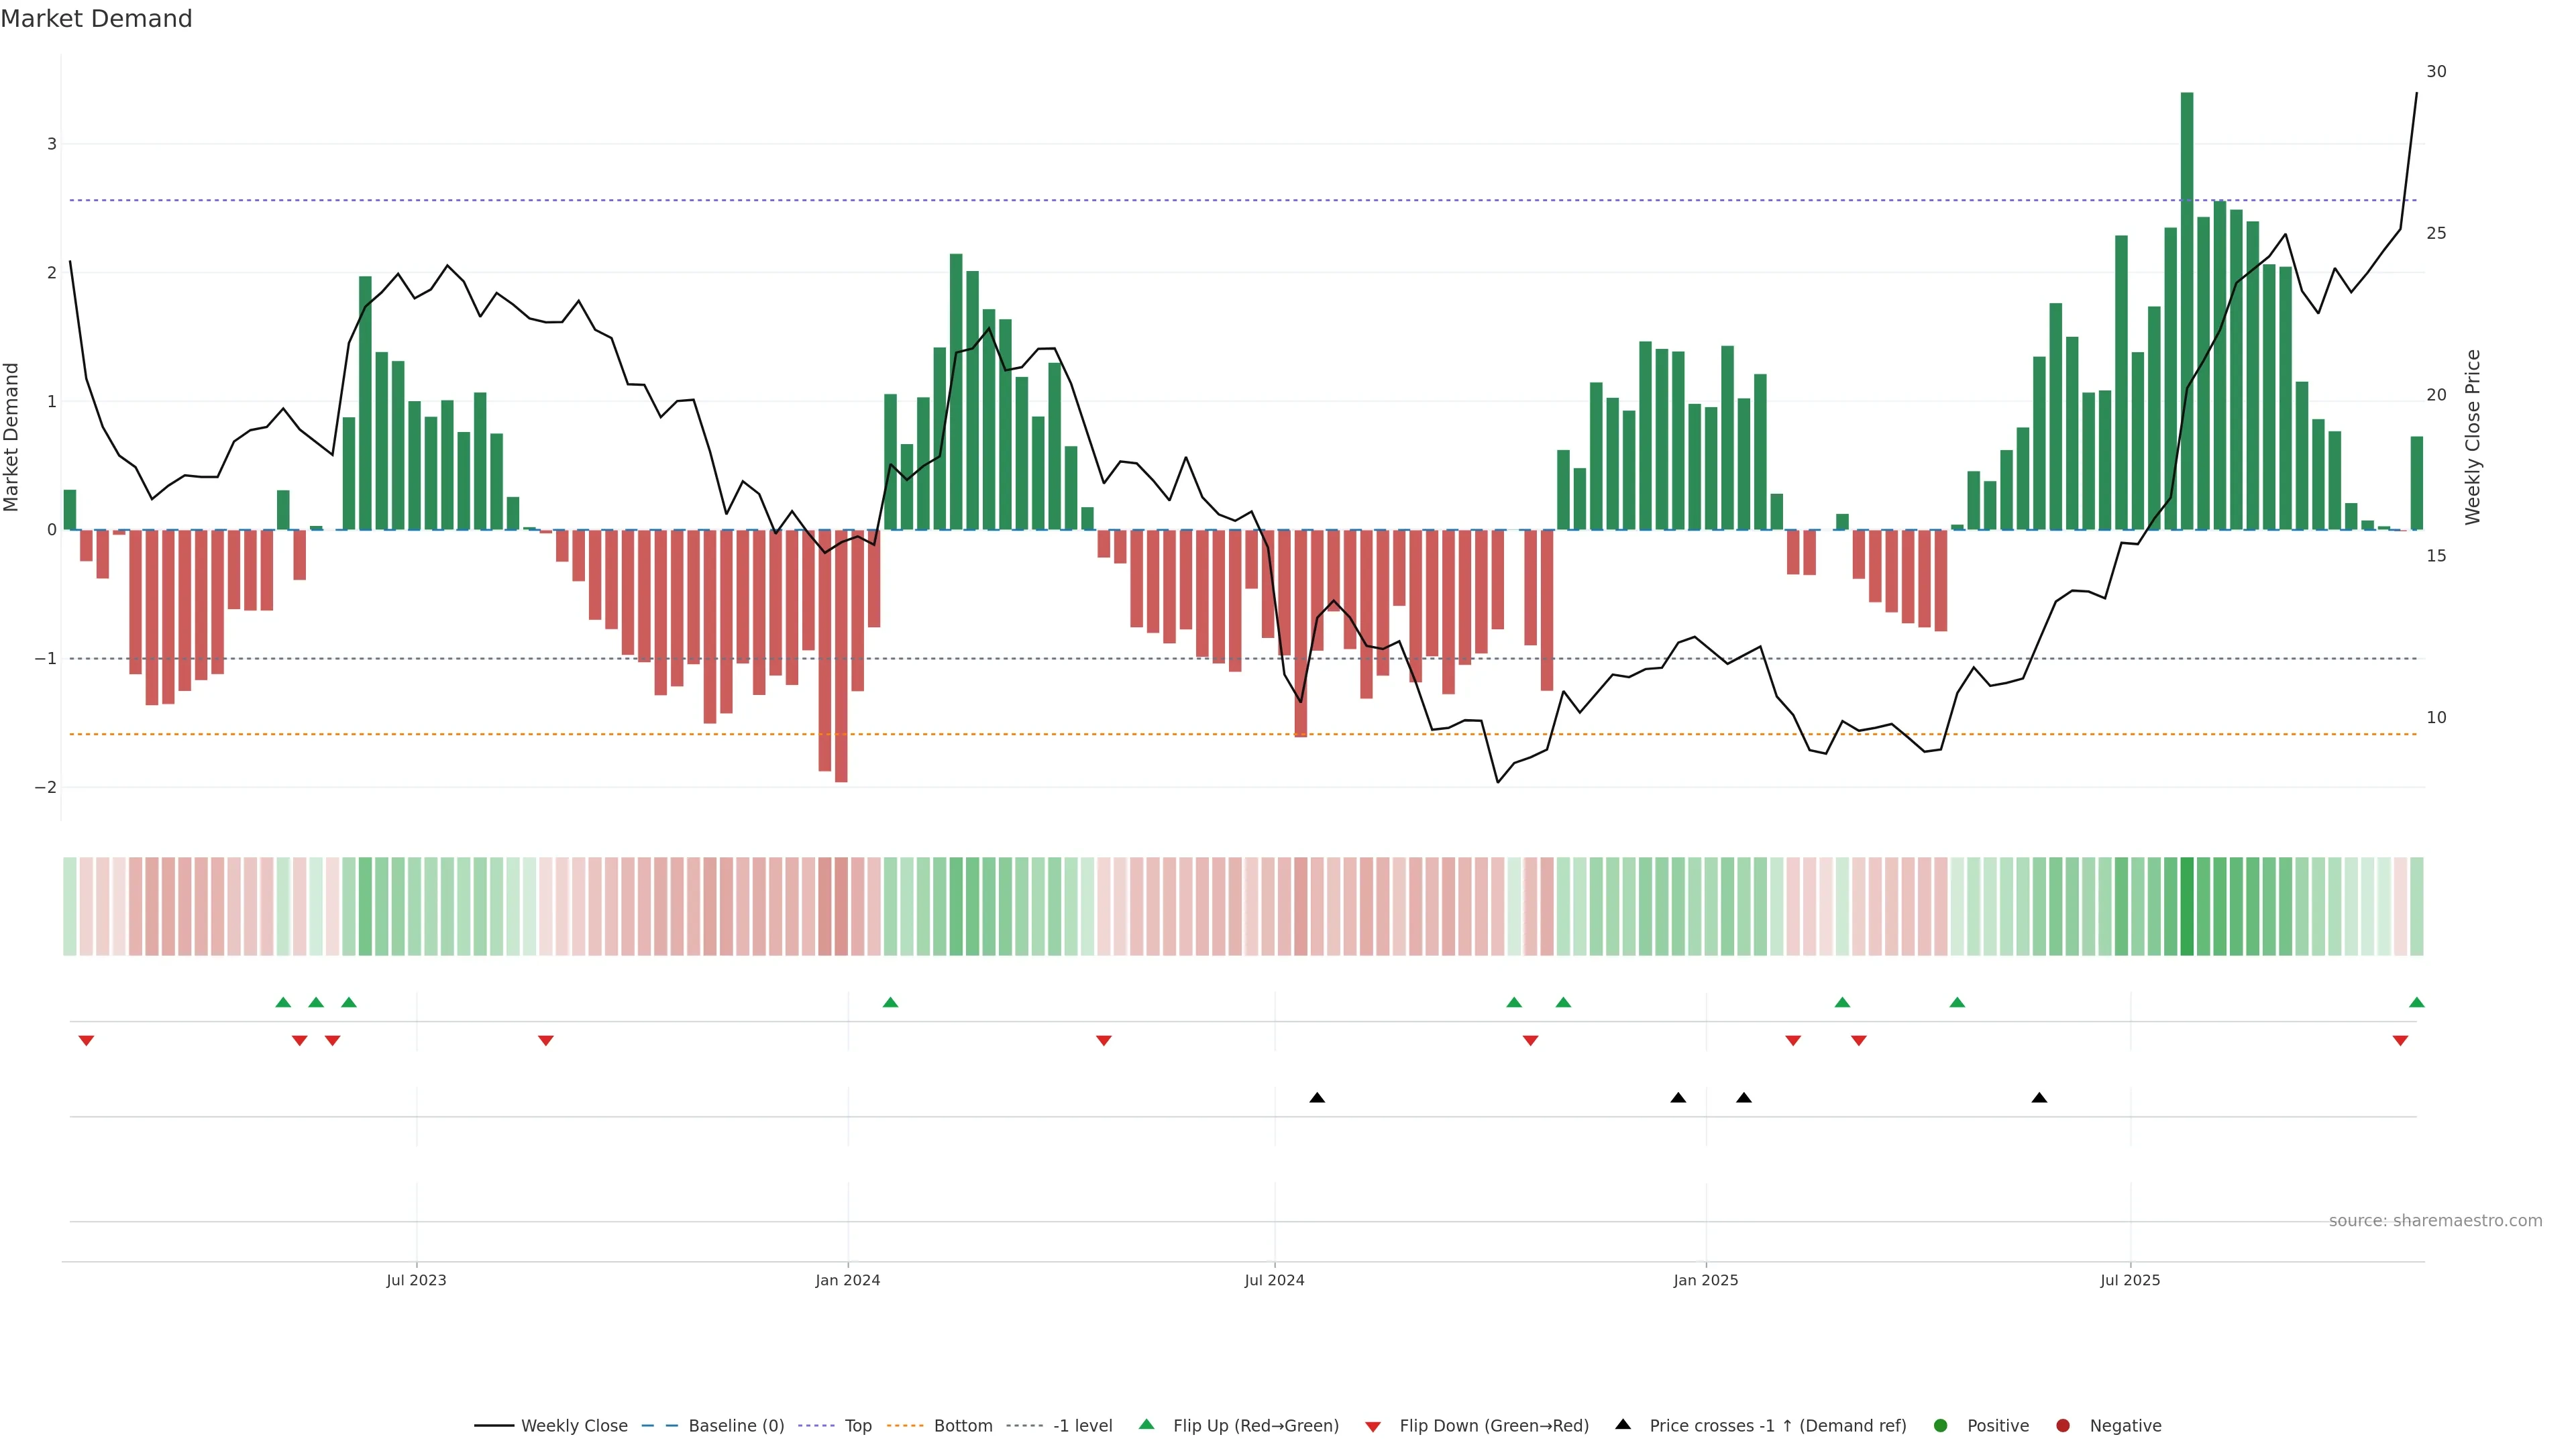Image resolution: width=2576 pixels, height=1449 pixels.
Task: Toggle the -1 level legend entry
Action: pos(1082,1425)
